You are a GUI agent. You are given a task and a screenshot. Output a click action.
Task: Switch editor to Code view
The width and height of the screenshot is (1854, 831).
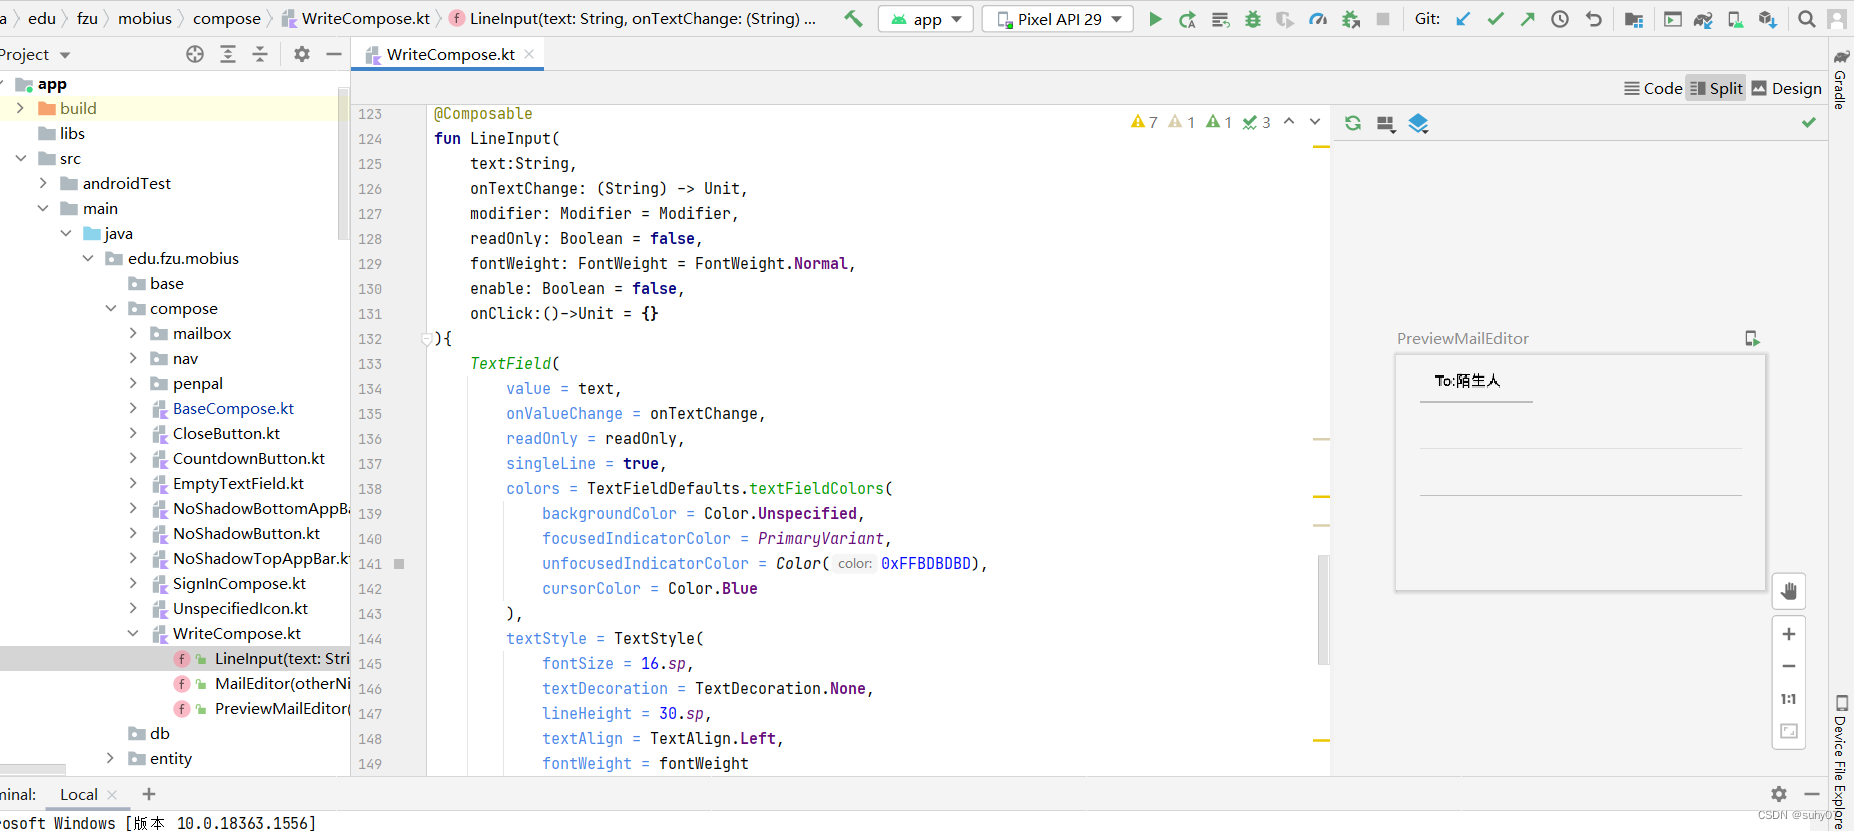pos(1653,88)
